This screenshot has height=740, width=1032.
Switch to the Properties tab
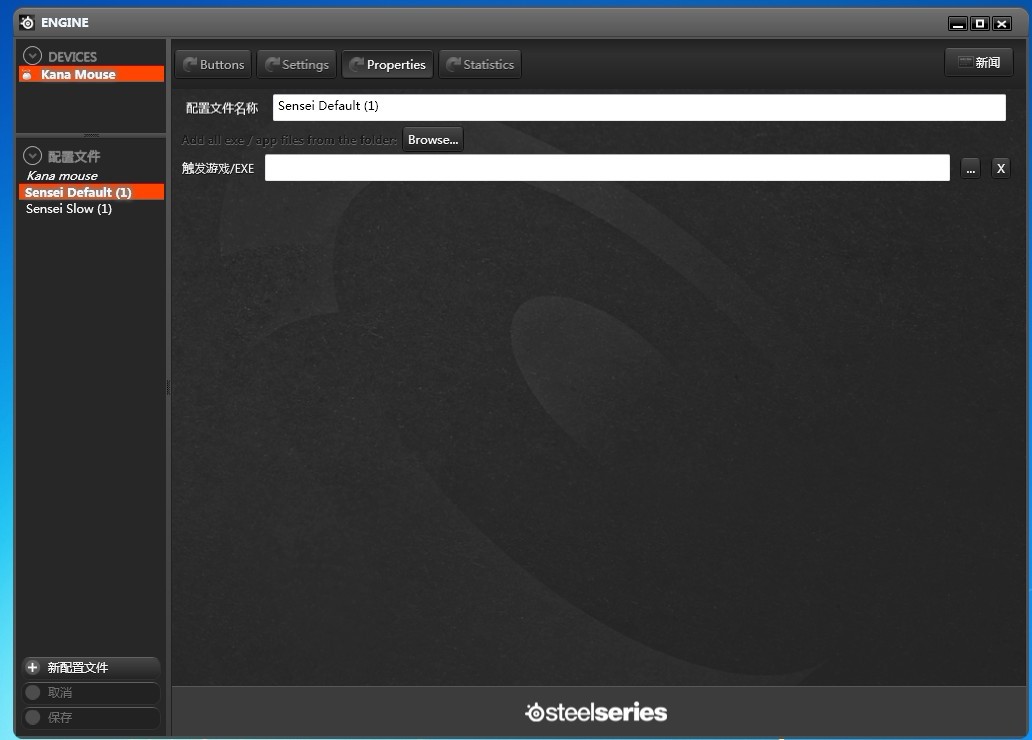click(388, 64)
